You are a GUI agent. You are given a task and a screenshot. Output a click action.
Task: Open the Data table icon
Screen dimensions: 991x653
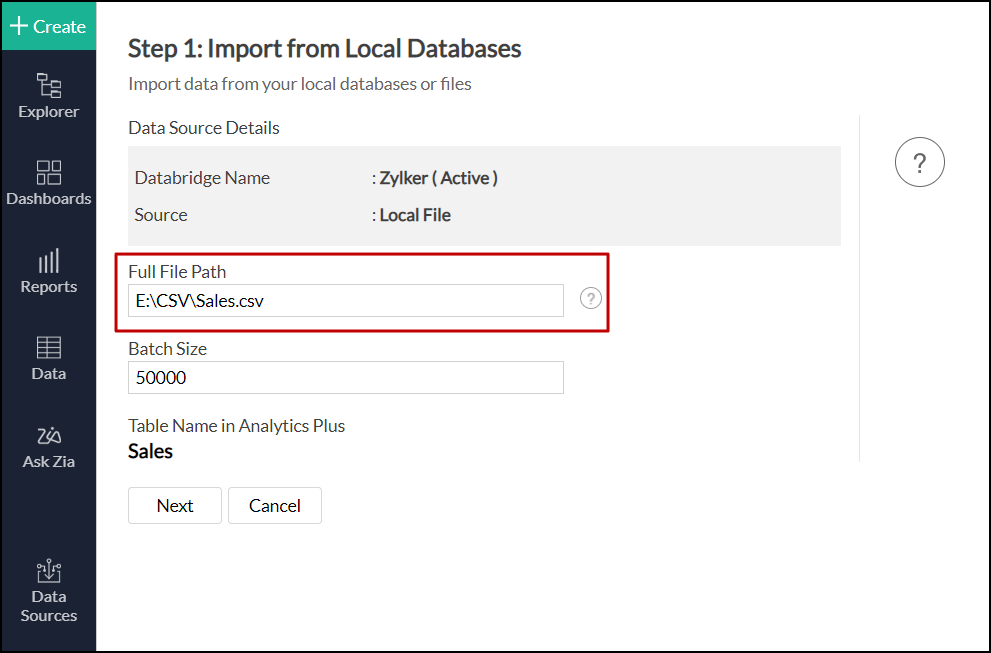[x=48, y=348]
